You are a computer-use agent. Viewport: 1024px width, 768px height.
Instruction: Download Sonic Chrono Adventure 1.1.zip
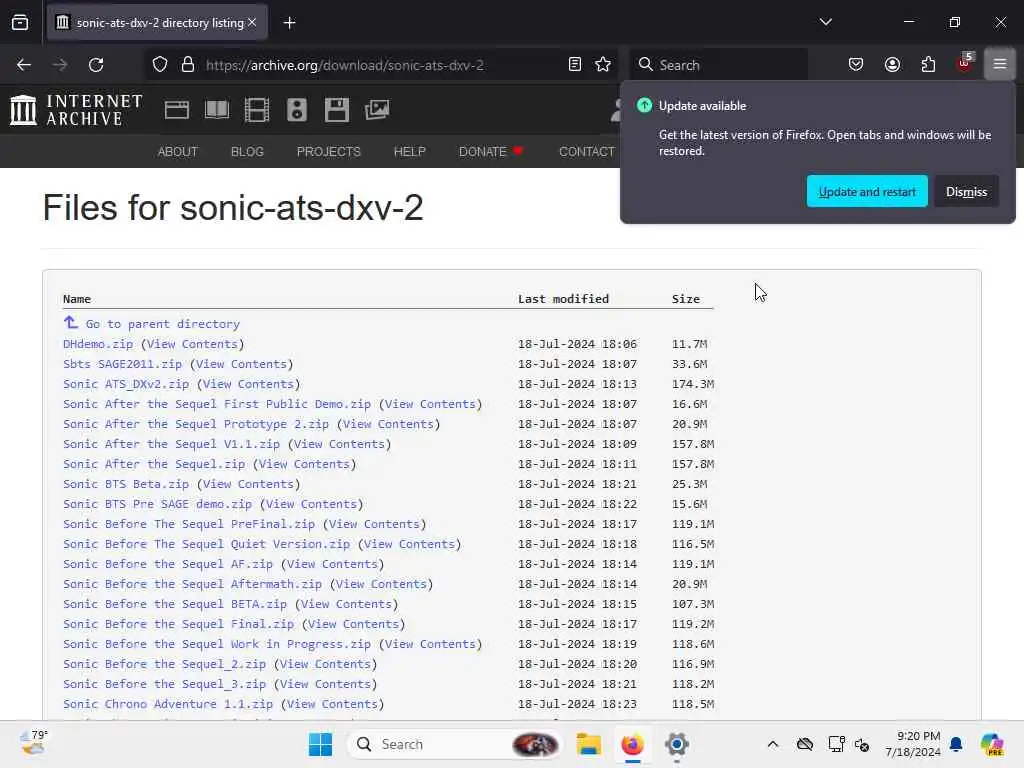coord(168,704)
